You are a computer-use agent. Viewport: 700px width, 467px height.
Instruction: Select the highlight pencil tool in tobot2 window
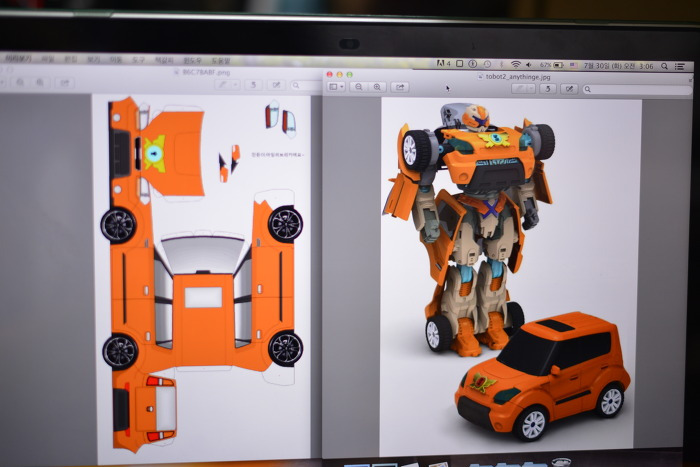pyautogui.click(x=519, y=88)
